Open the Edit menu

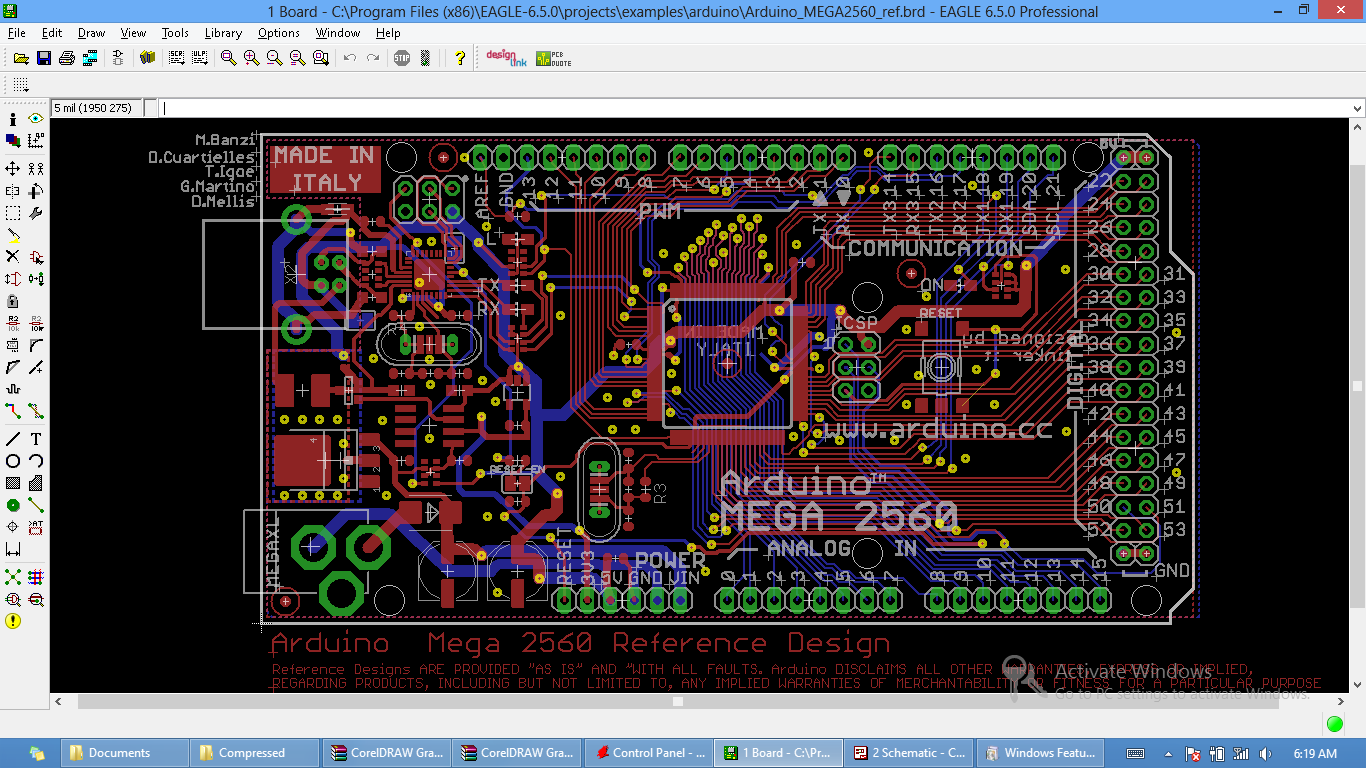tap(52, 33)
